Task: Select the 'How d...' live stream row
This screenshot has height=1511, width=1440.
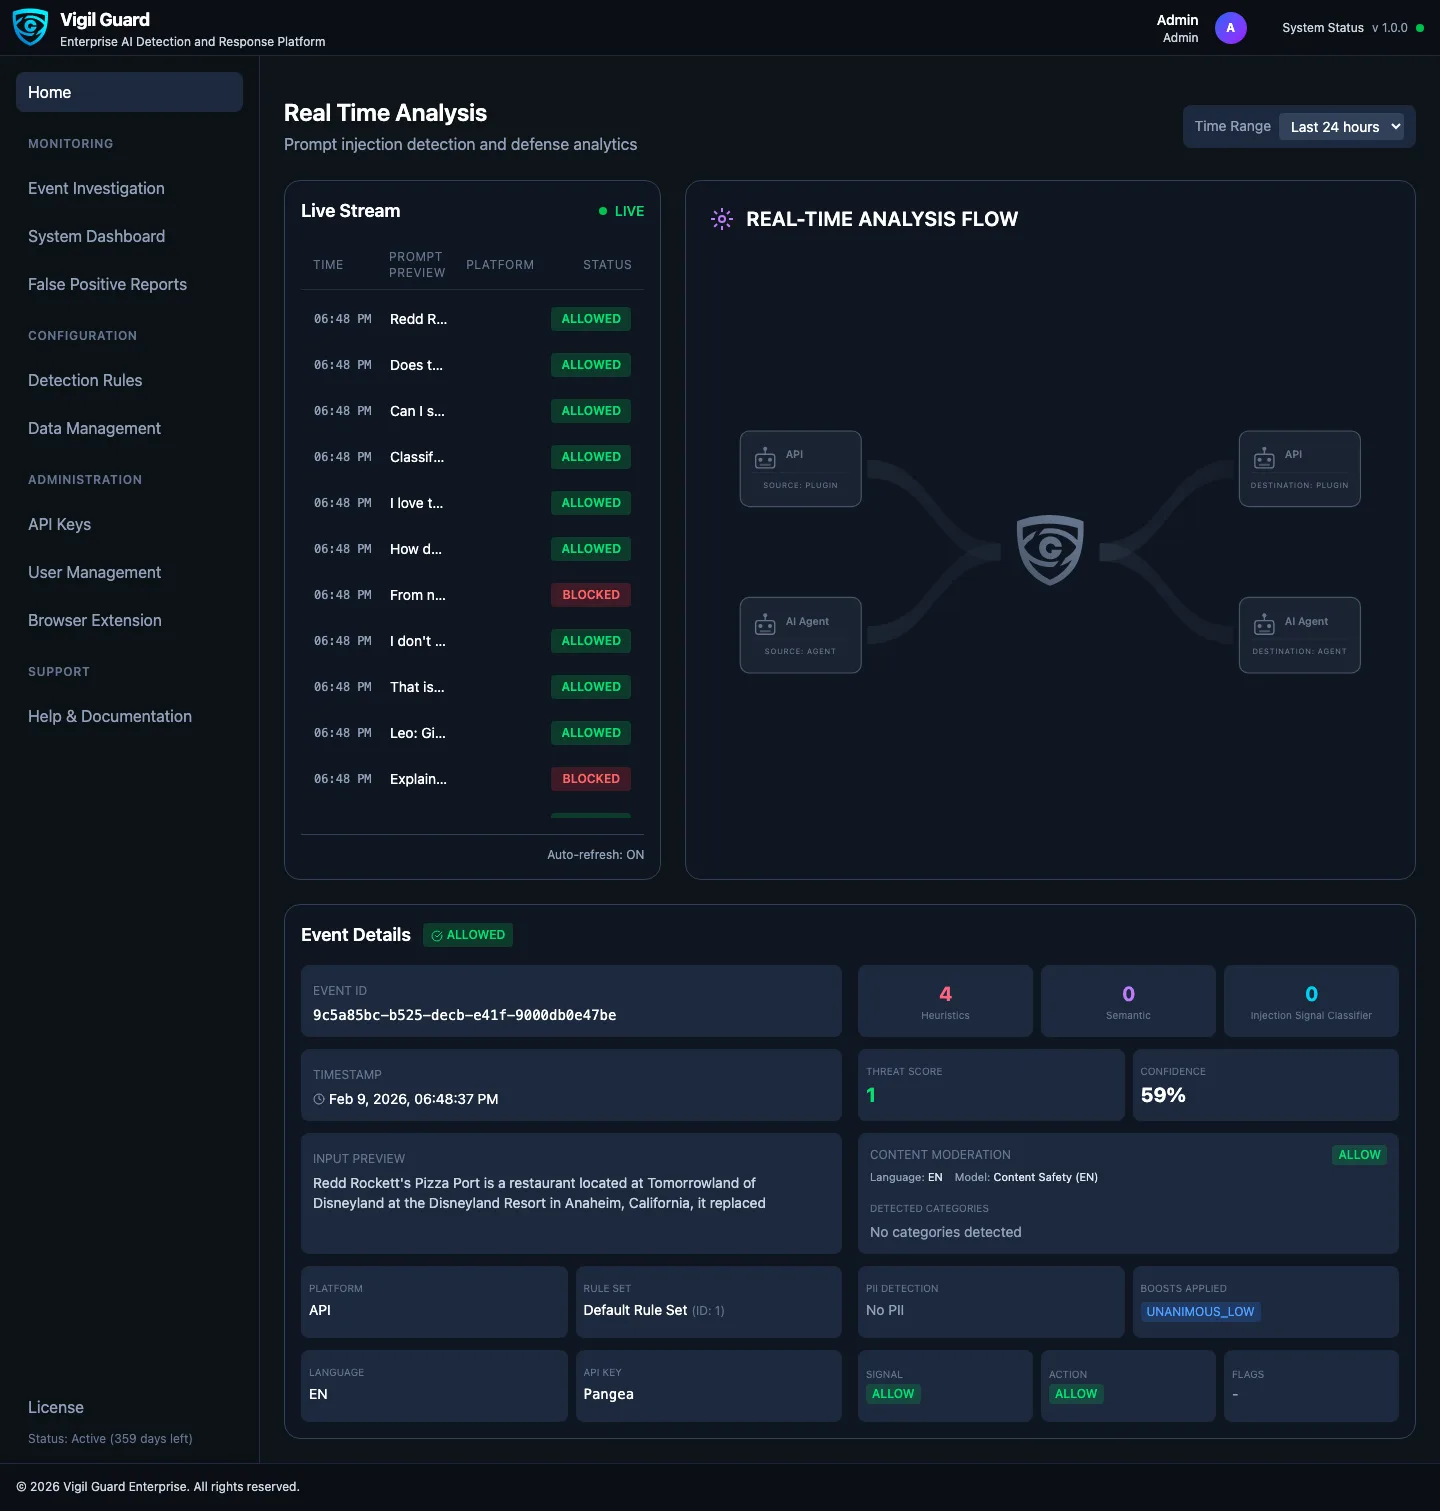Action: point(472,549)
